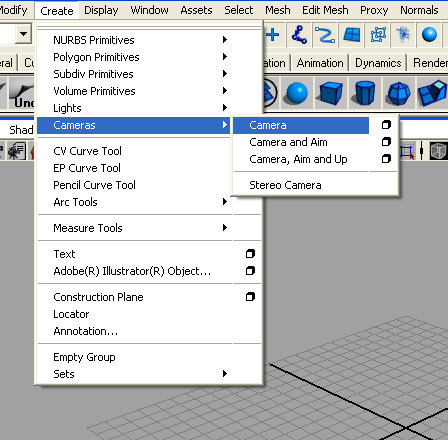Screen dimensions: 448x440
Task: Switch to the Animation shelf tab
Action: point(320,63)
